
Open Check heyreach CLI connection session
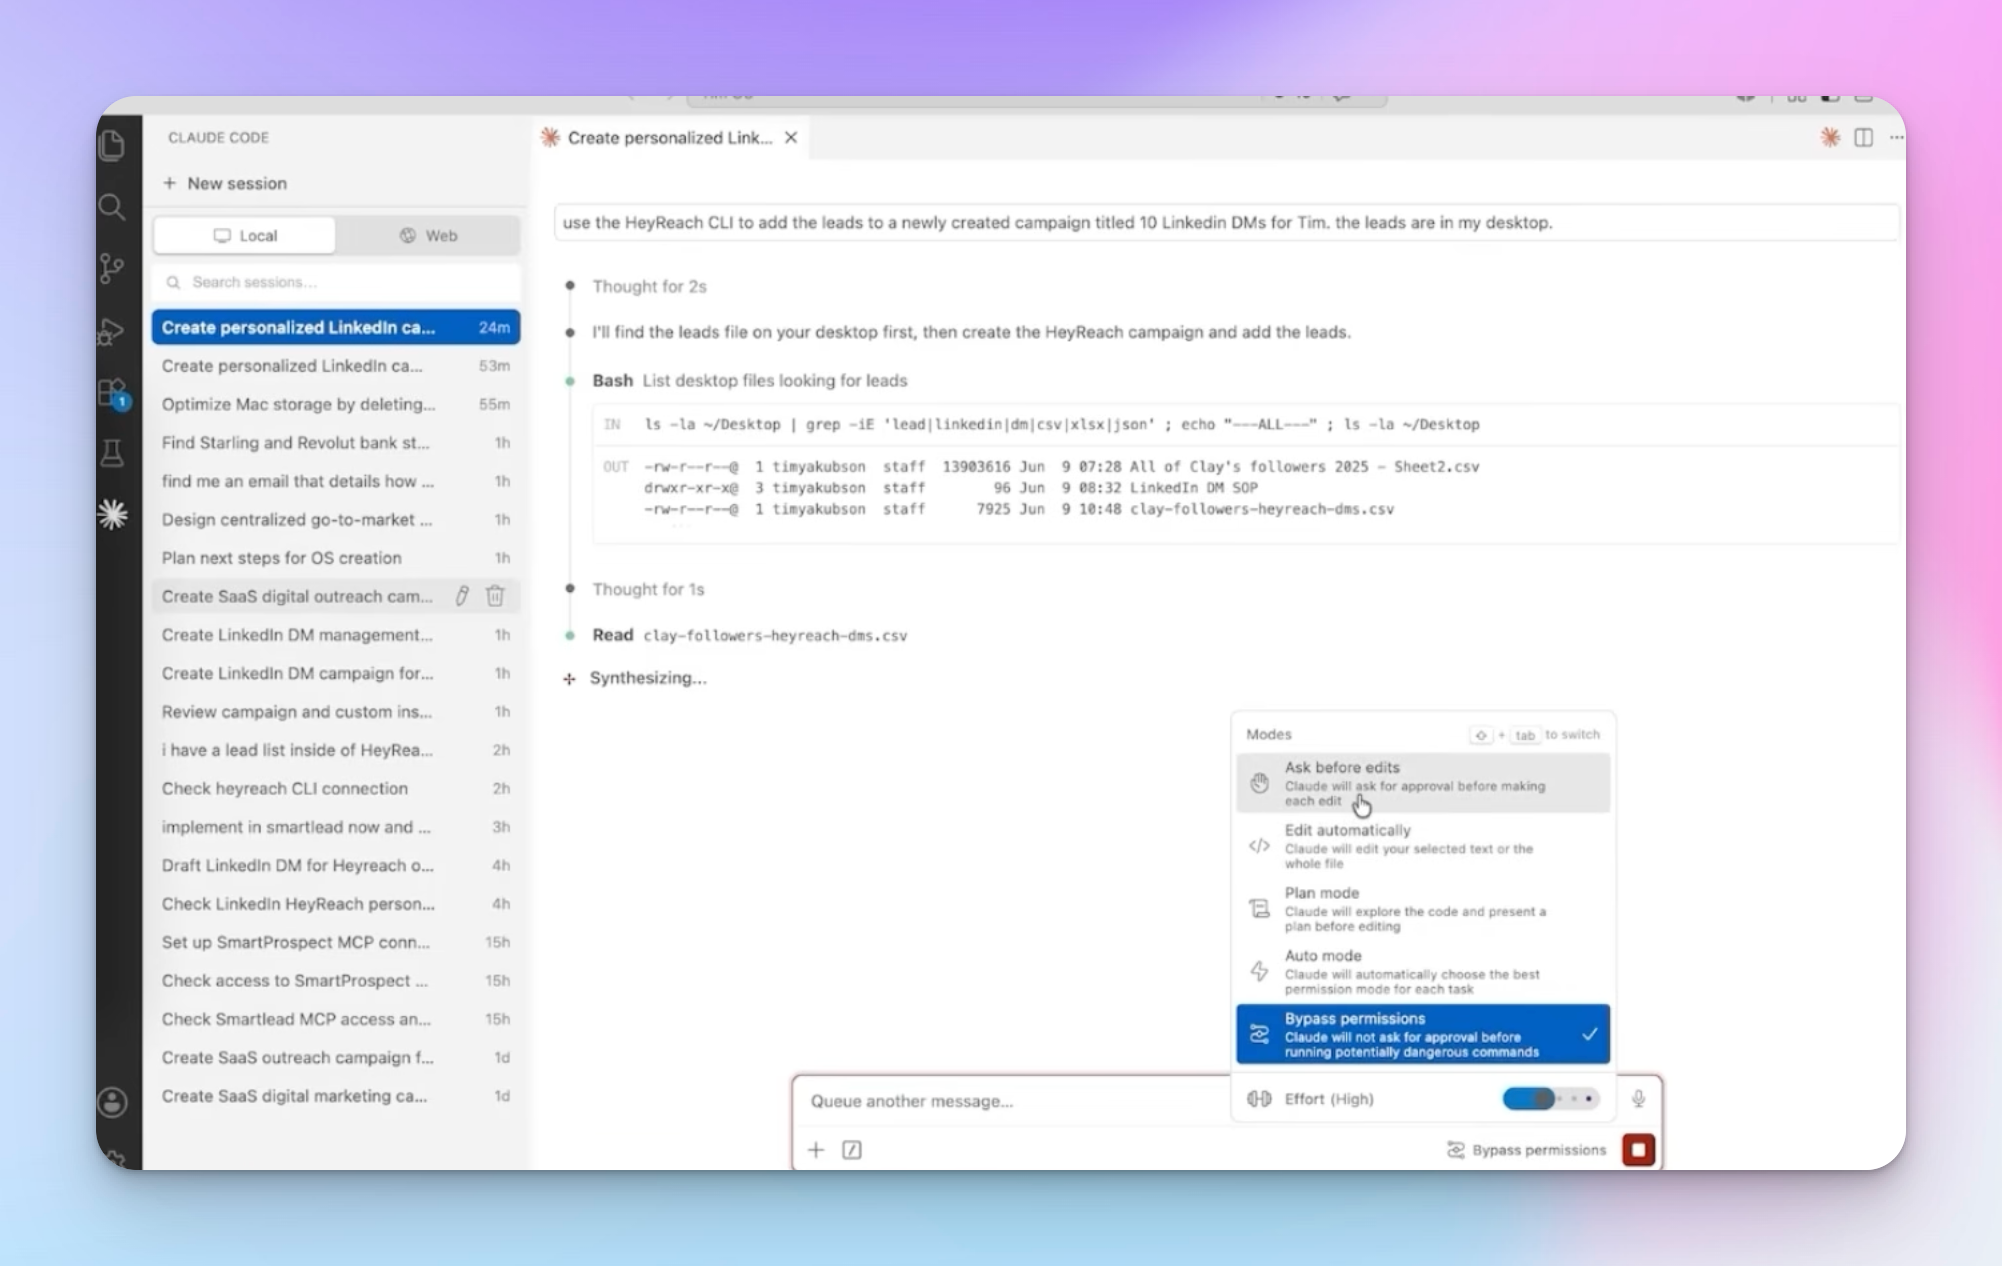(336, 789)
